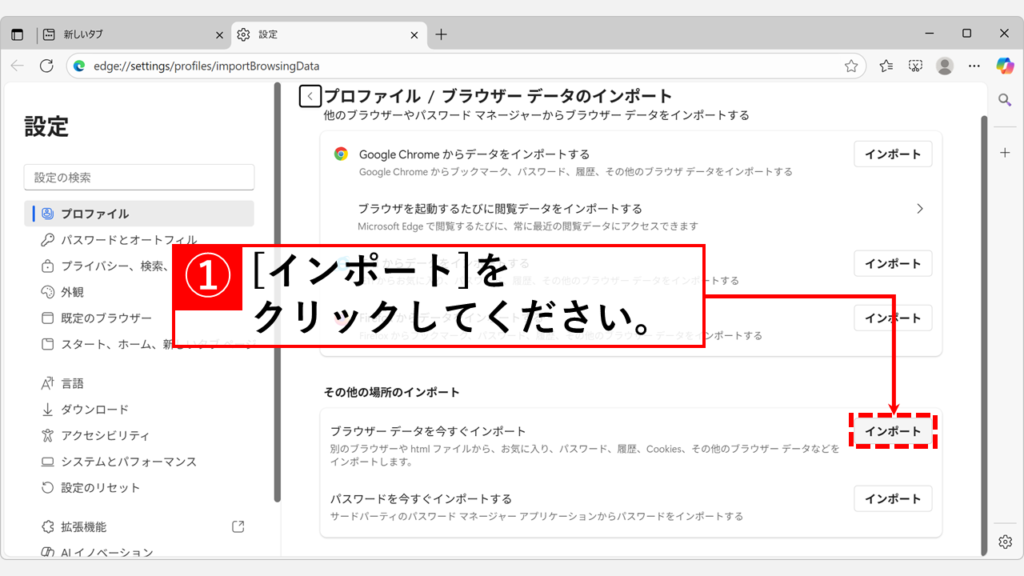Click the address bar URL
The width and height of the screenshot is (1024, 576).
tap(206, 66)
